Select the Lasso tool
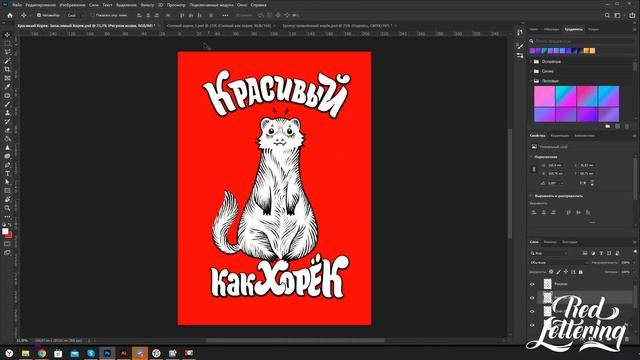 [x=7, y=52]
